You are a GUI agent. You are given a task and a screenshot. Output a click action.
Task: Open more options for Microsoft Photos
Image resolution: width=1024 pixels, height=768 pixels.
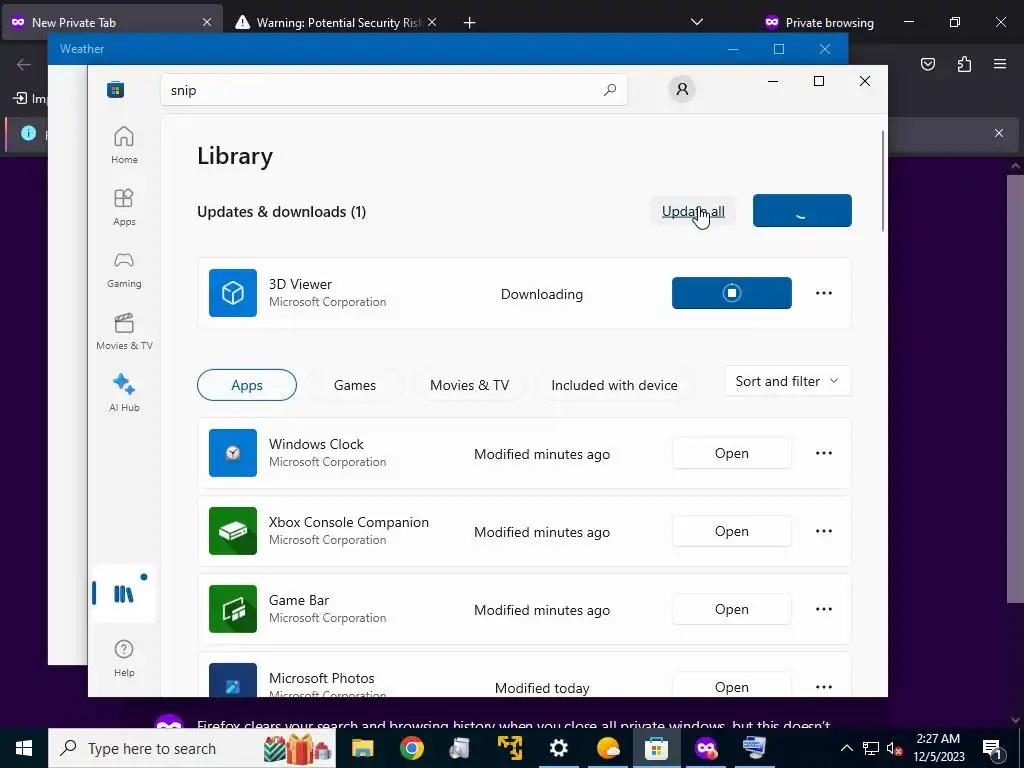click(824, 687)
